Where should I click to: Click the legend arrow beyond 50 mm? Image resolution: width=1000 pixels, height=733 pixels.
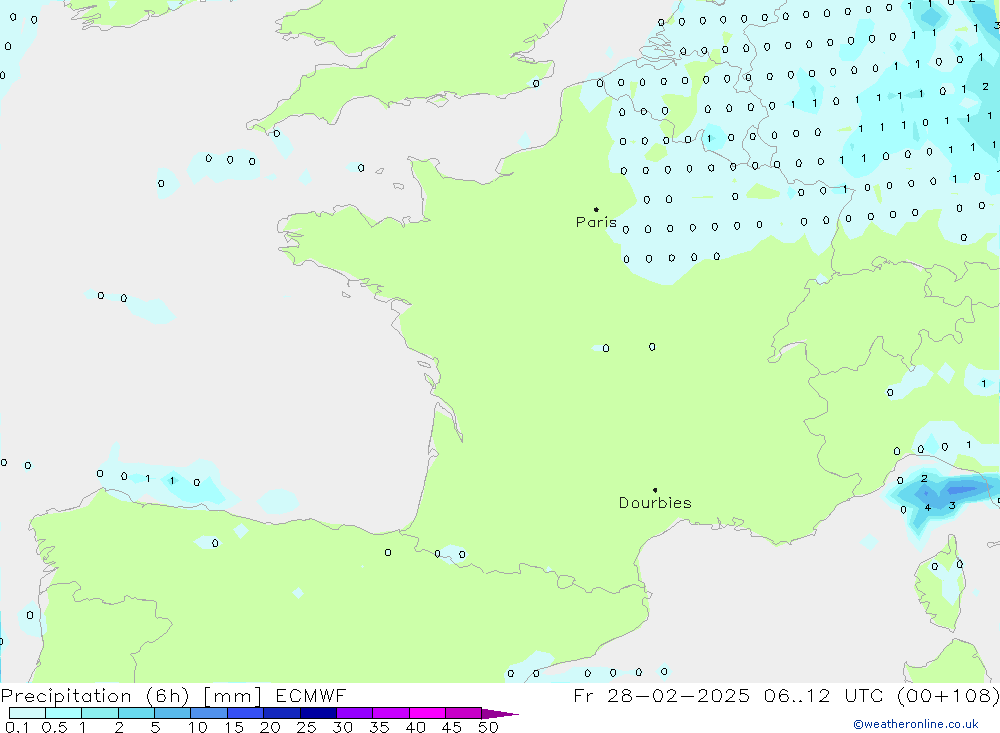click(500, 713)
